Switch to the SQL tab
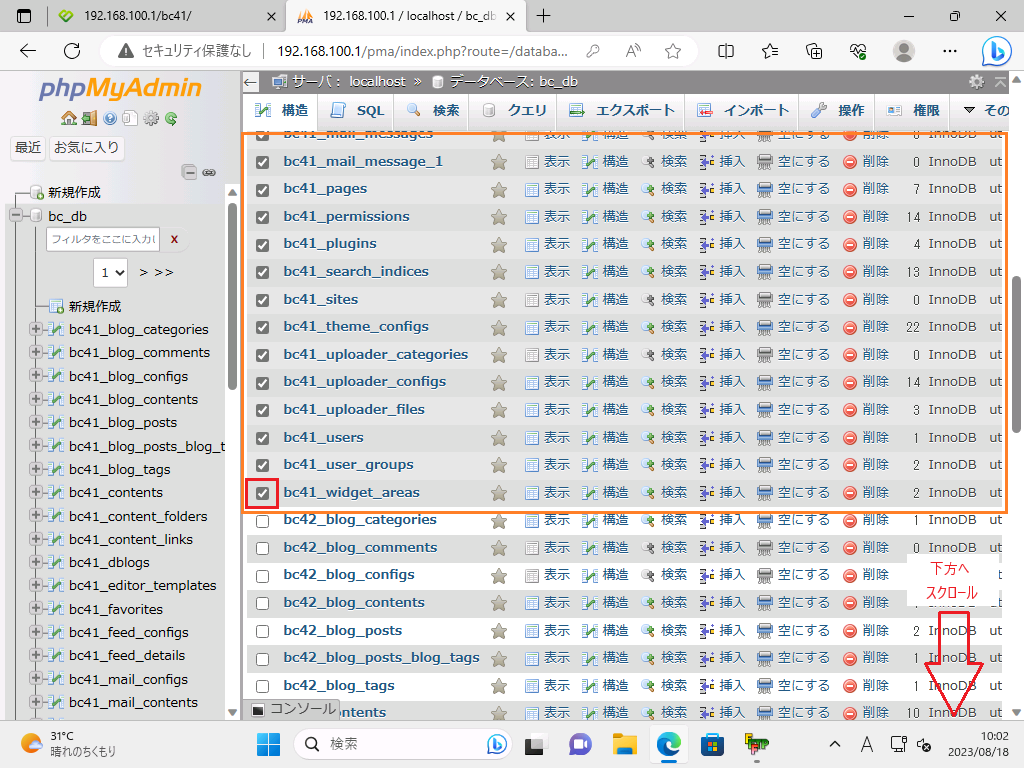 [x=357, y=110]
